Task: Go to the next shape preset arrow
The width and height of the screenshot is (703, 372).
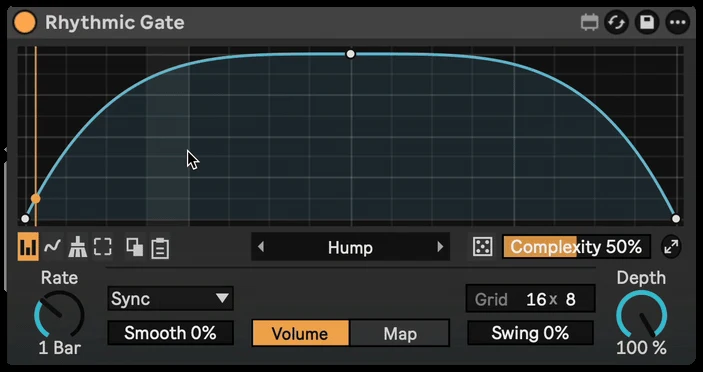Action: pos(440,247)
